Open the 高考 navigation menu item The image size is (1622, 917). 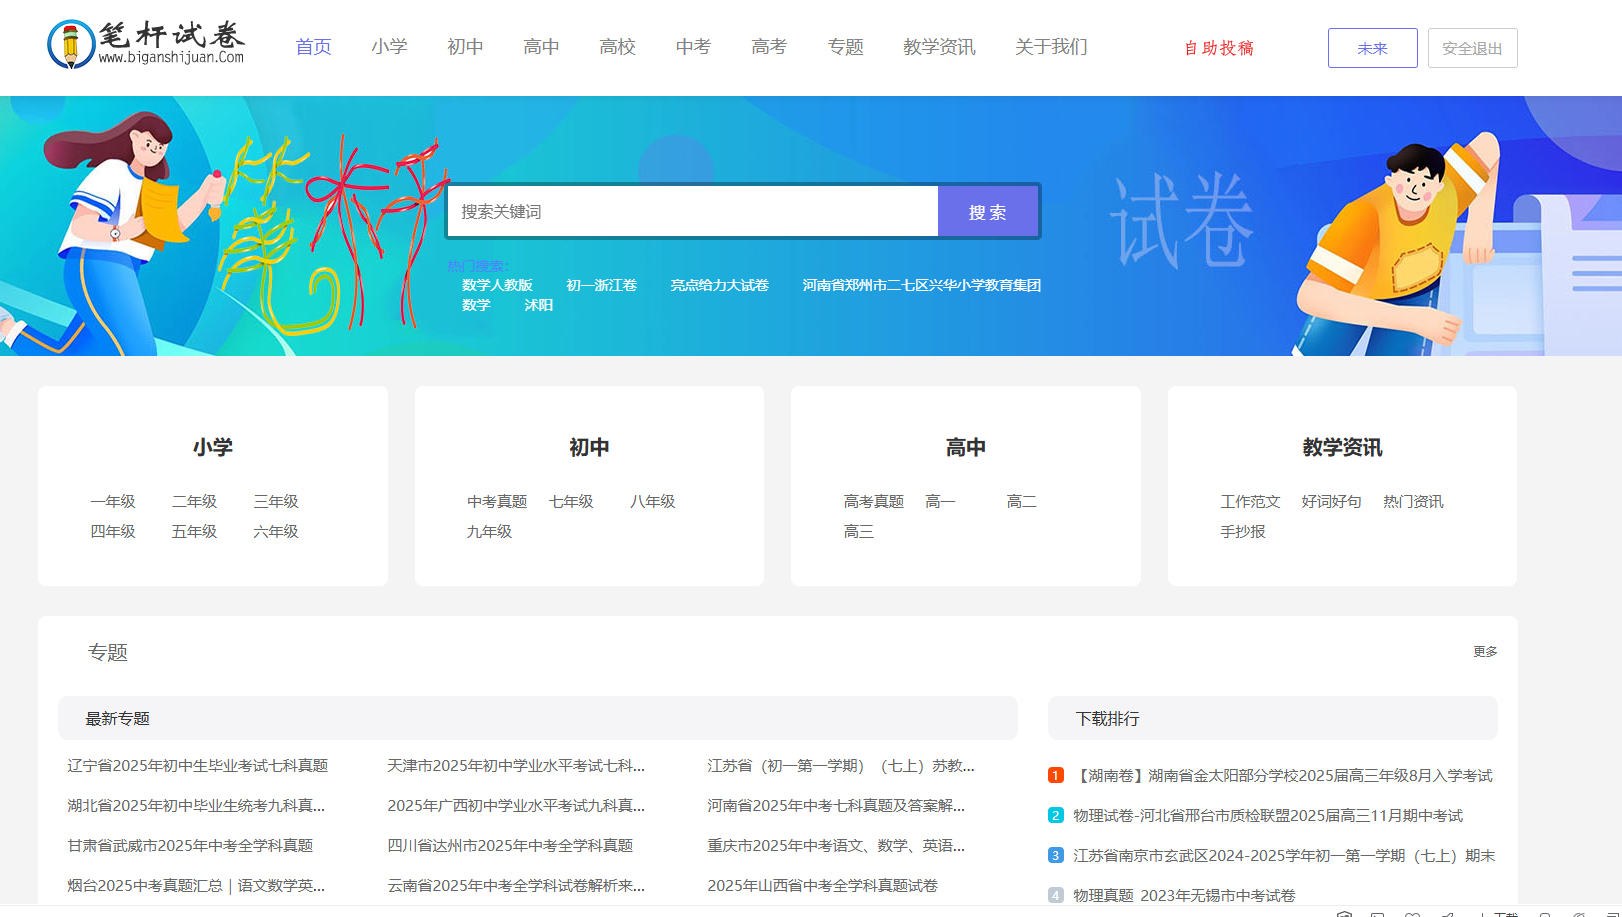click(769, 47)
